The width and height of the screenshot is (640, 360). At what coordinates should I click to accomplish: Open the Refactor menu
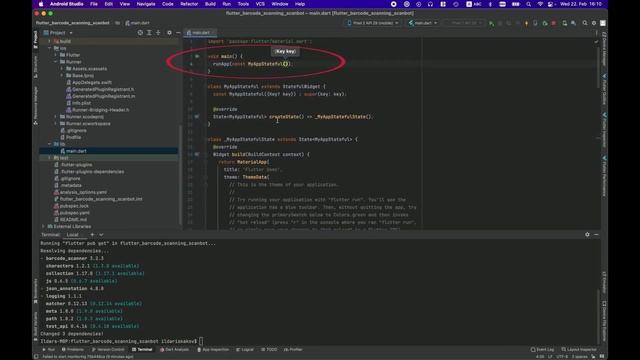pos(189,4)
